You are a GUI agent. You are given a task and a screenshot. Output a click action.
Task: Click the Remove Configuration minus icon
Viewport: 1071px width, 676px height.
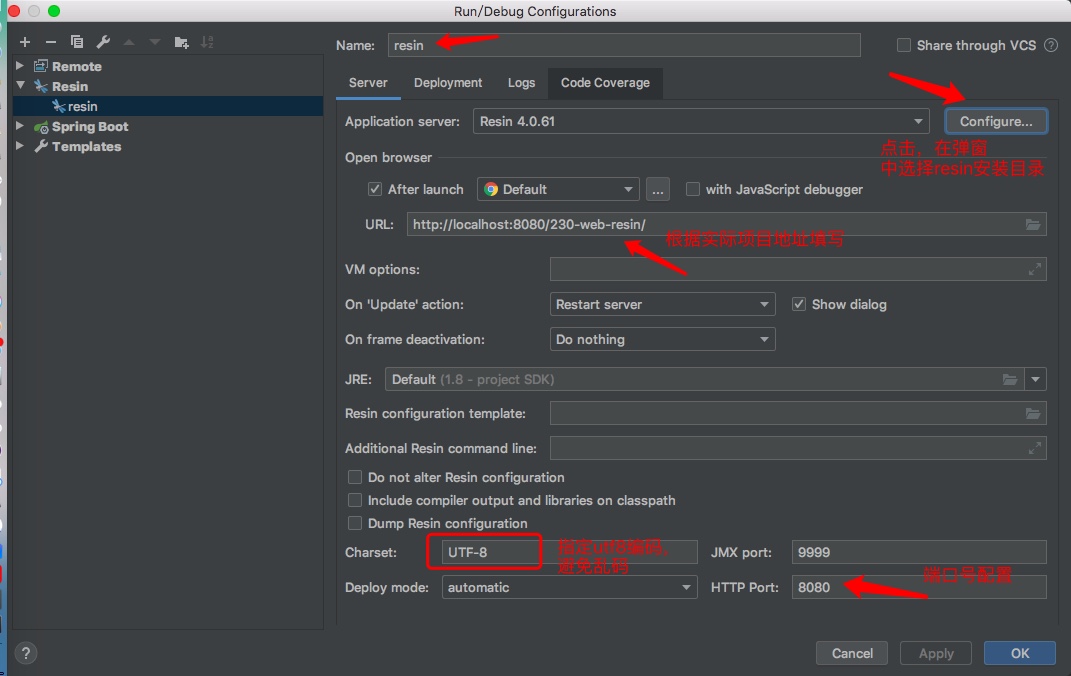pyautogui.click(x=51, y=42)
